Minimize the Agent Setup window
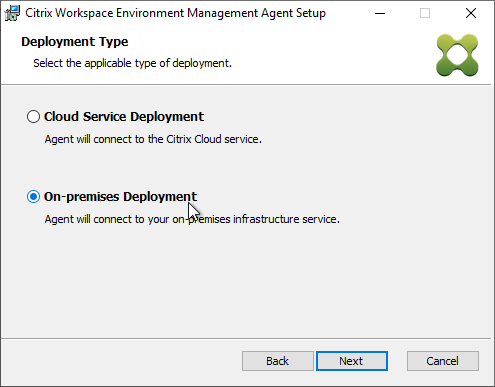Screen dimensions: 495x387 coord(380,13)
